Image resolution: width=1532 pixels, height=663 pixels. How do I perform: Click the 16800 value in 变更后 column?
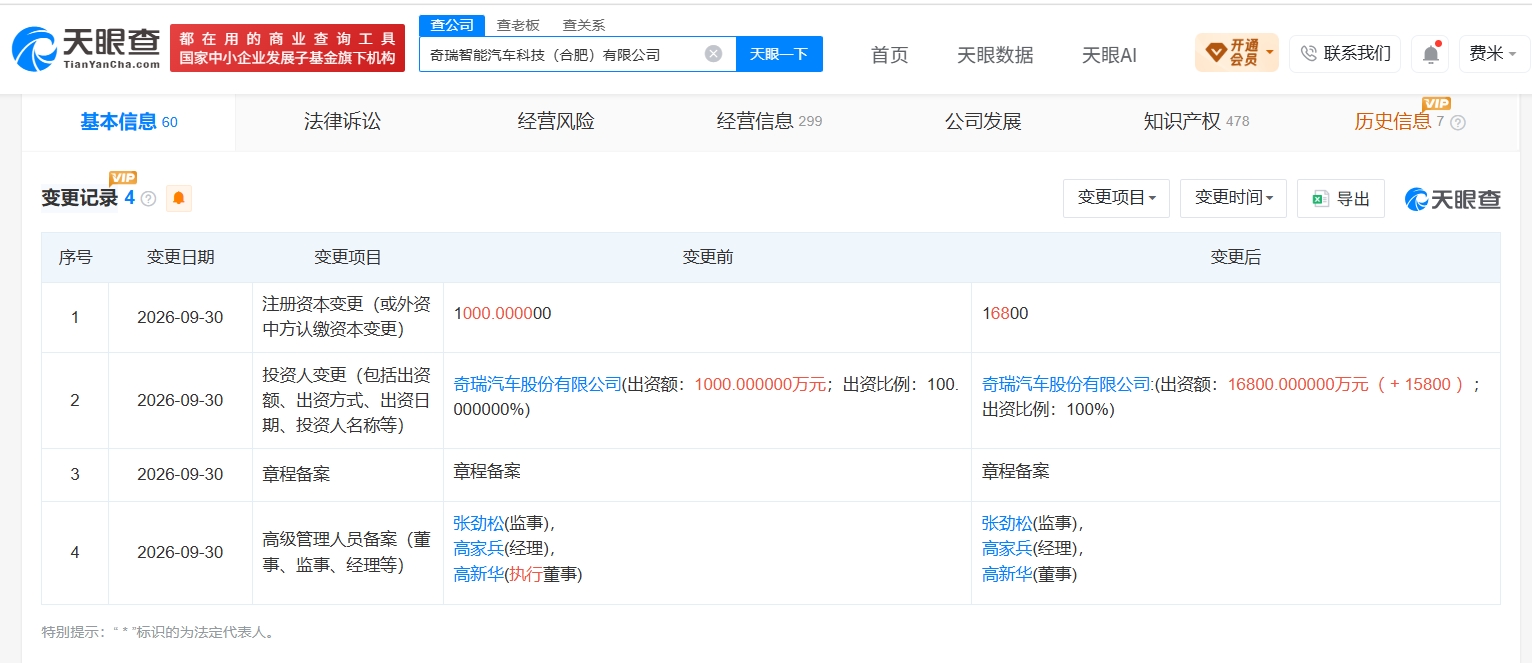[x=1005, y=313]
